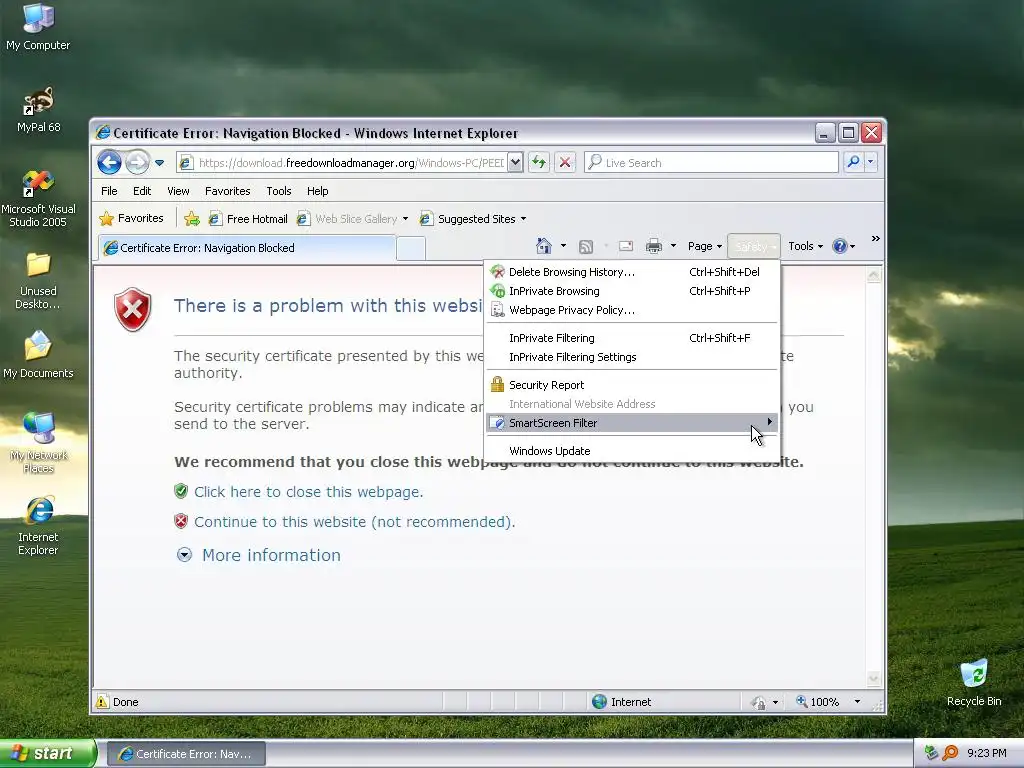Click the Help question mark icon

click(840, 246)
